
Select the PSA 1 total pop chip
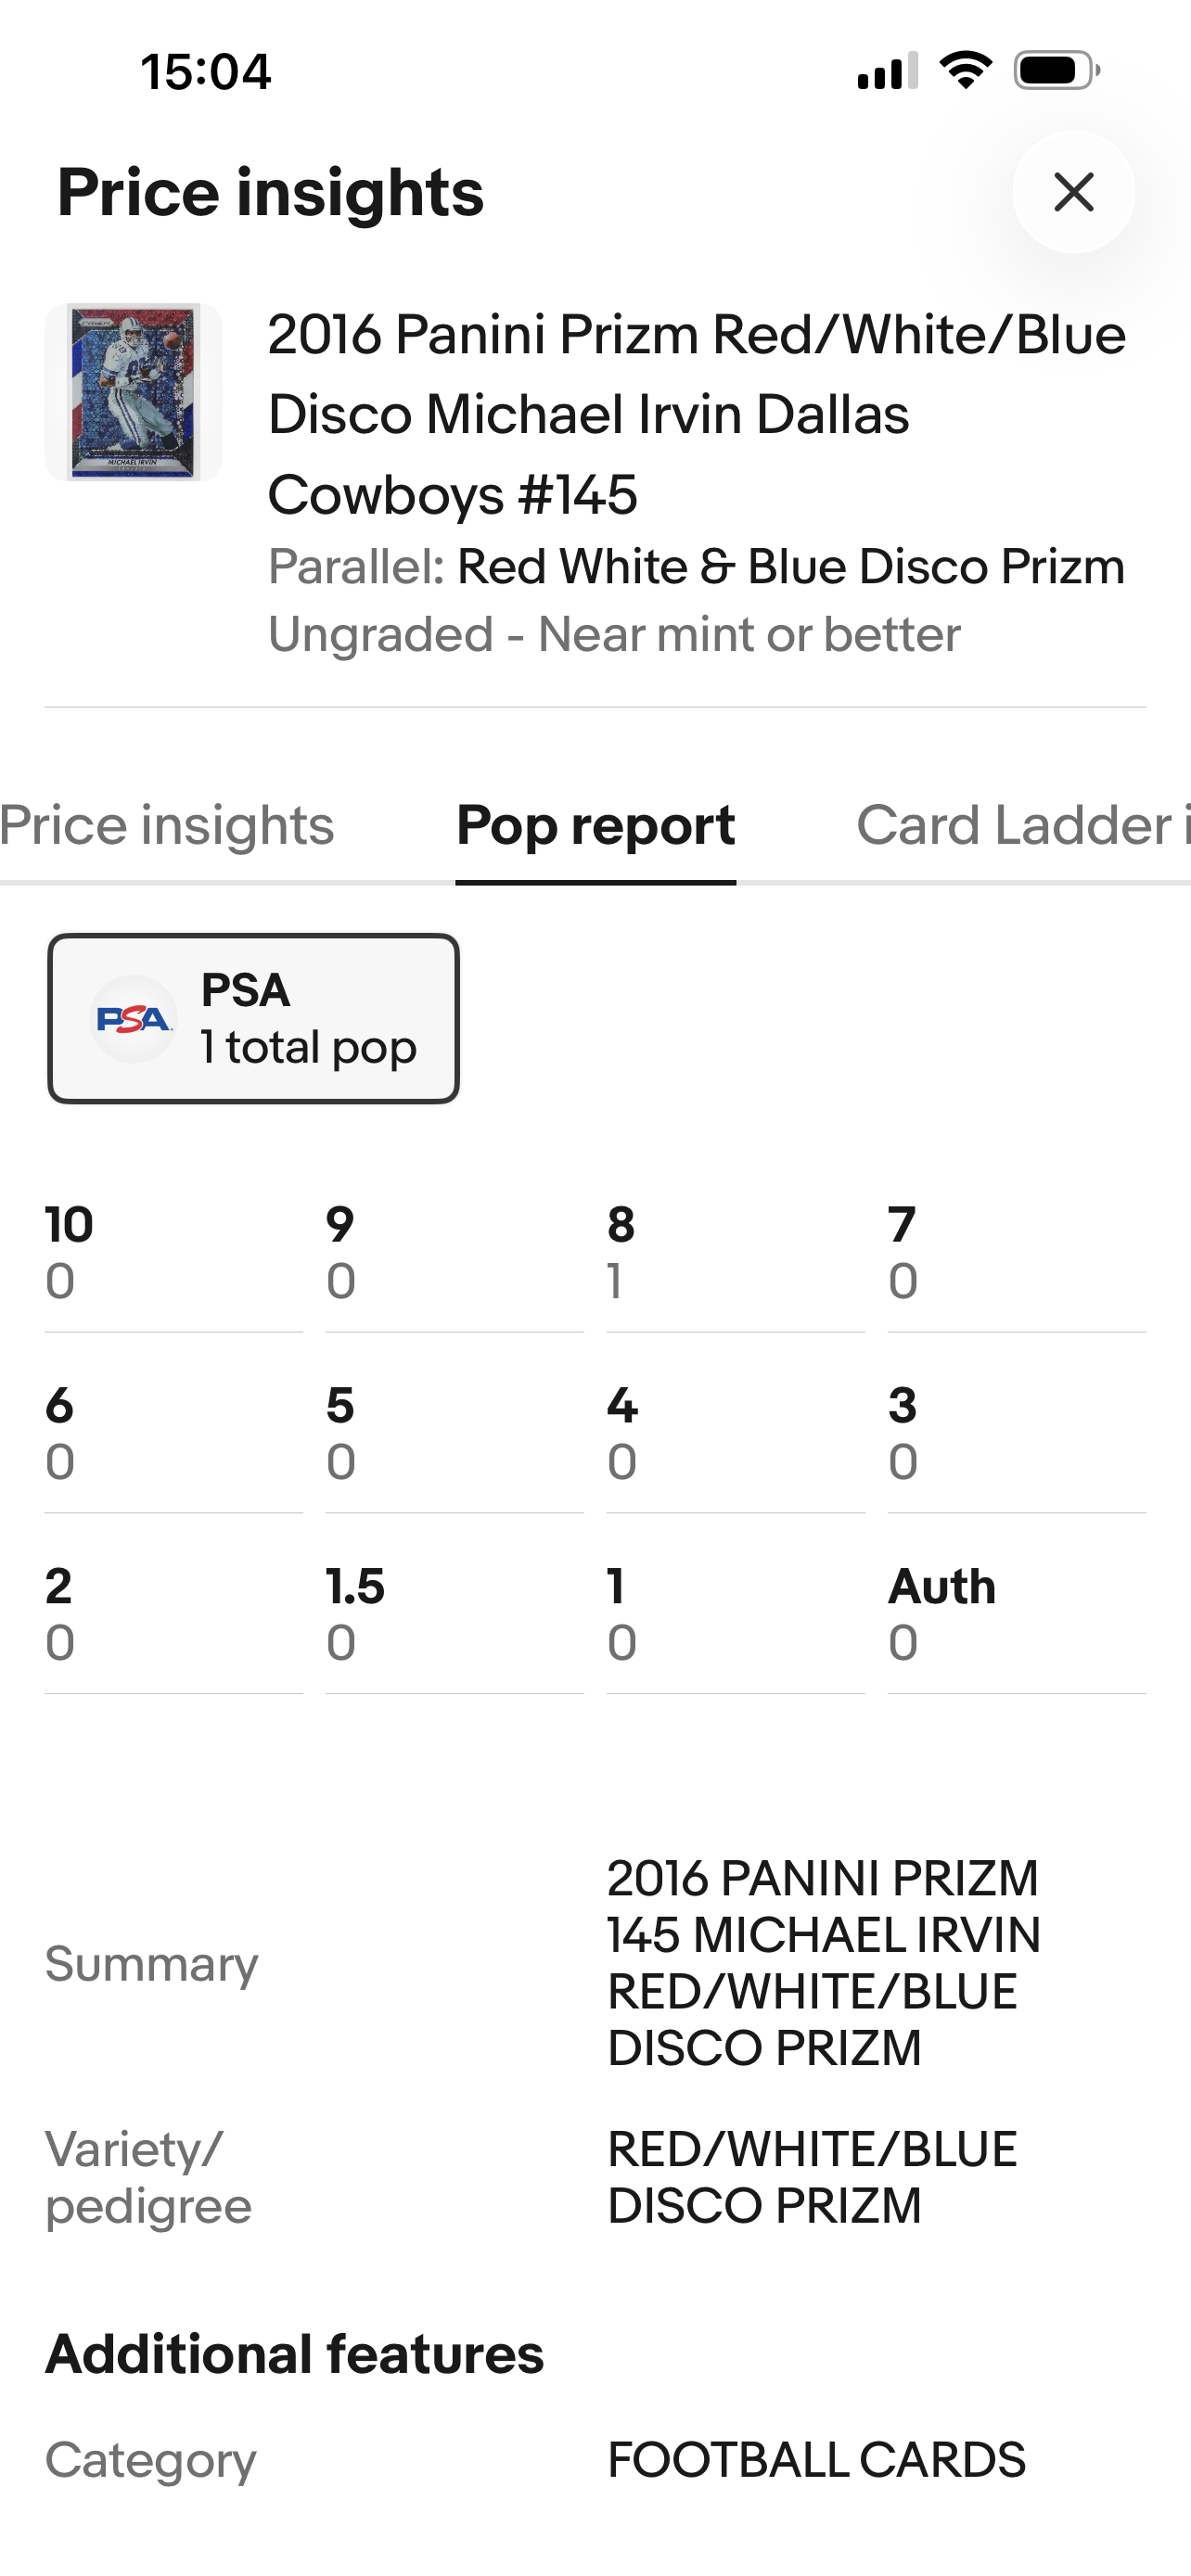coord(253,1019)
